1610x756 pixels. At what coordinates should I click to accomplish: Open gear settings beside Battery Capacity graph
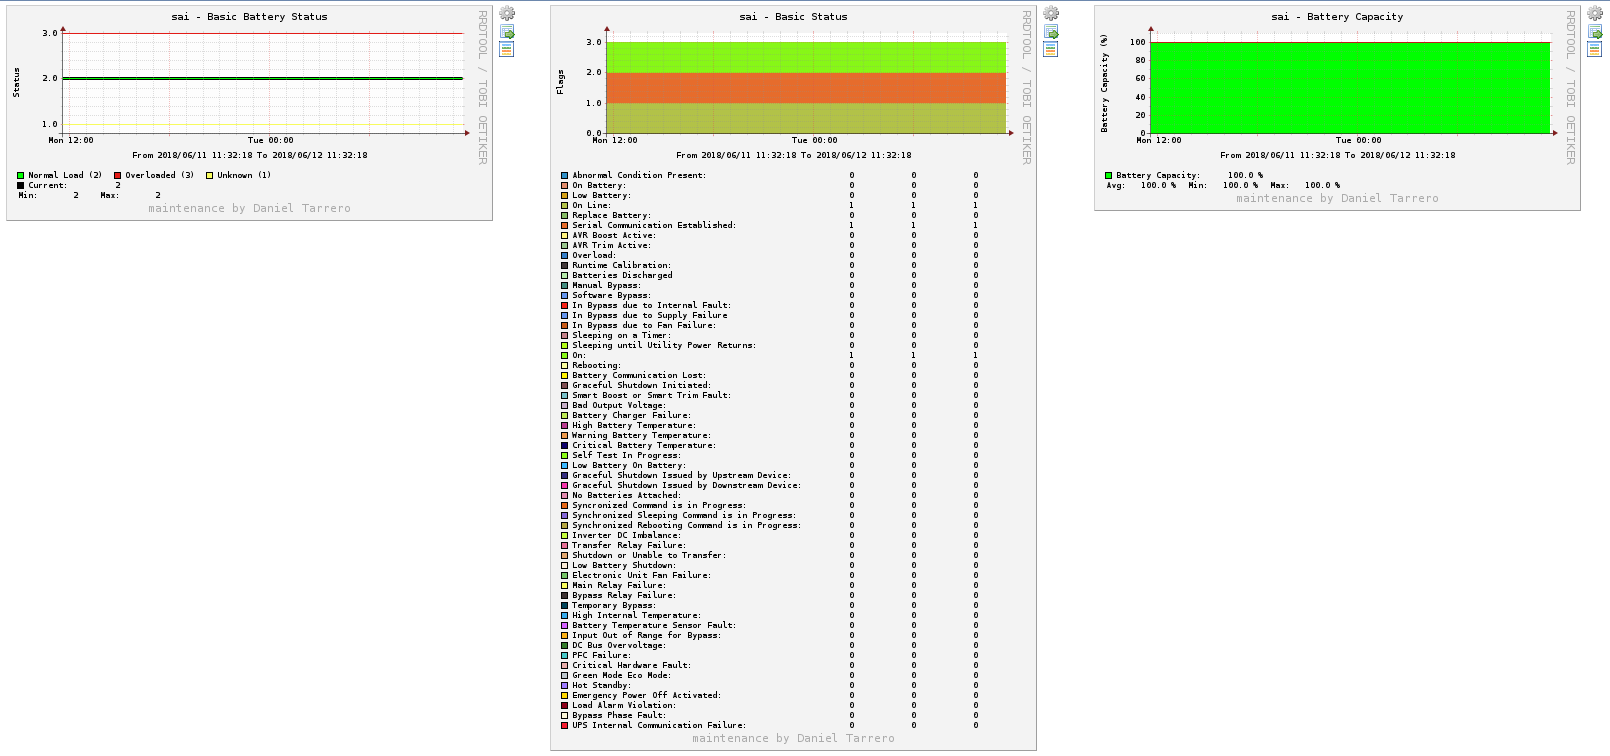(1595, 13)
